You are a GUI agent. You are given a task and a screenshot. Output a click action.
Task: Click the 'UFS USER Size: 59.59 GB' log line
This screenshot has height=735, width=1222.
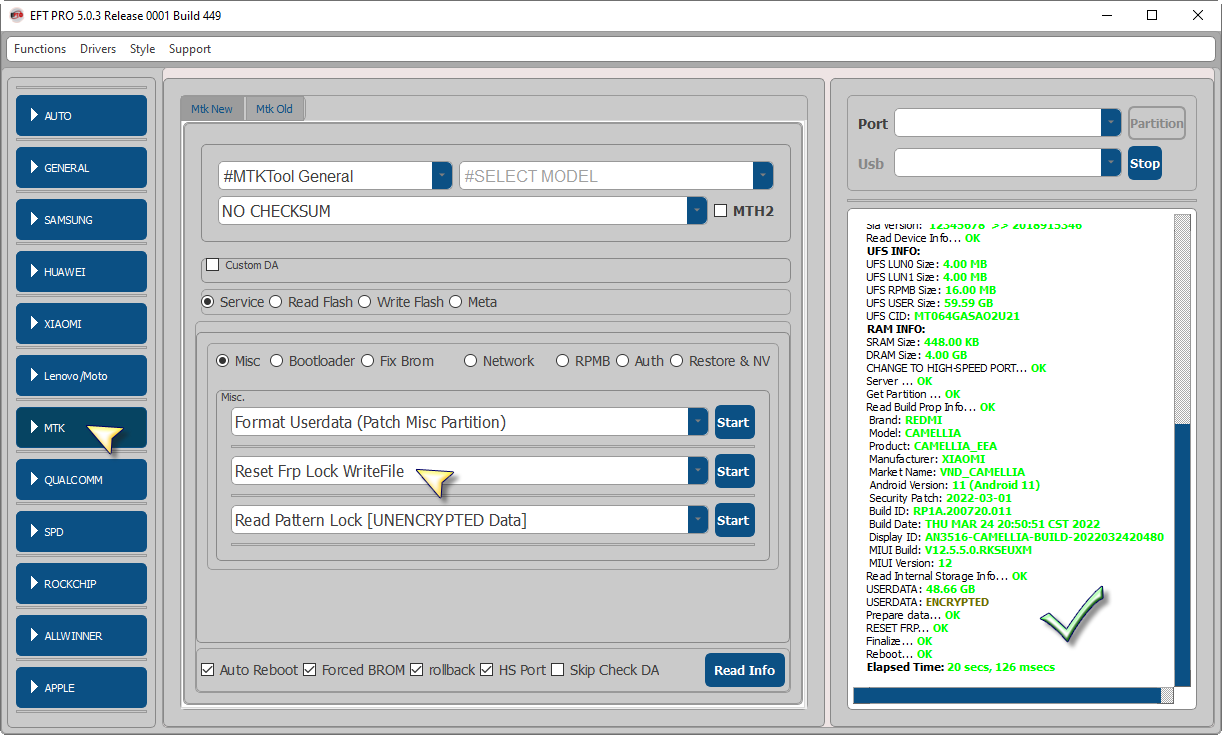(x=929, y=303)
